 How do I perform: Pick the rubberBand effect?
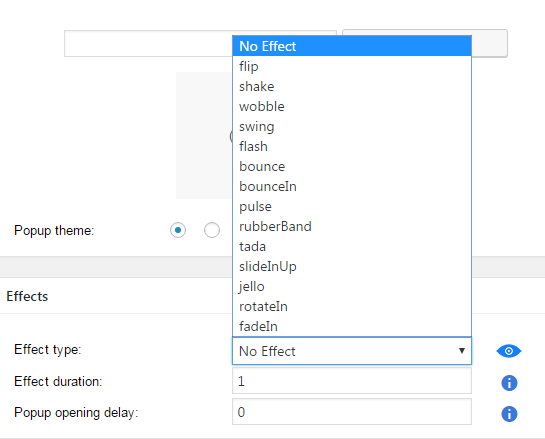coord(352,226)
